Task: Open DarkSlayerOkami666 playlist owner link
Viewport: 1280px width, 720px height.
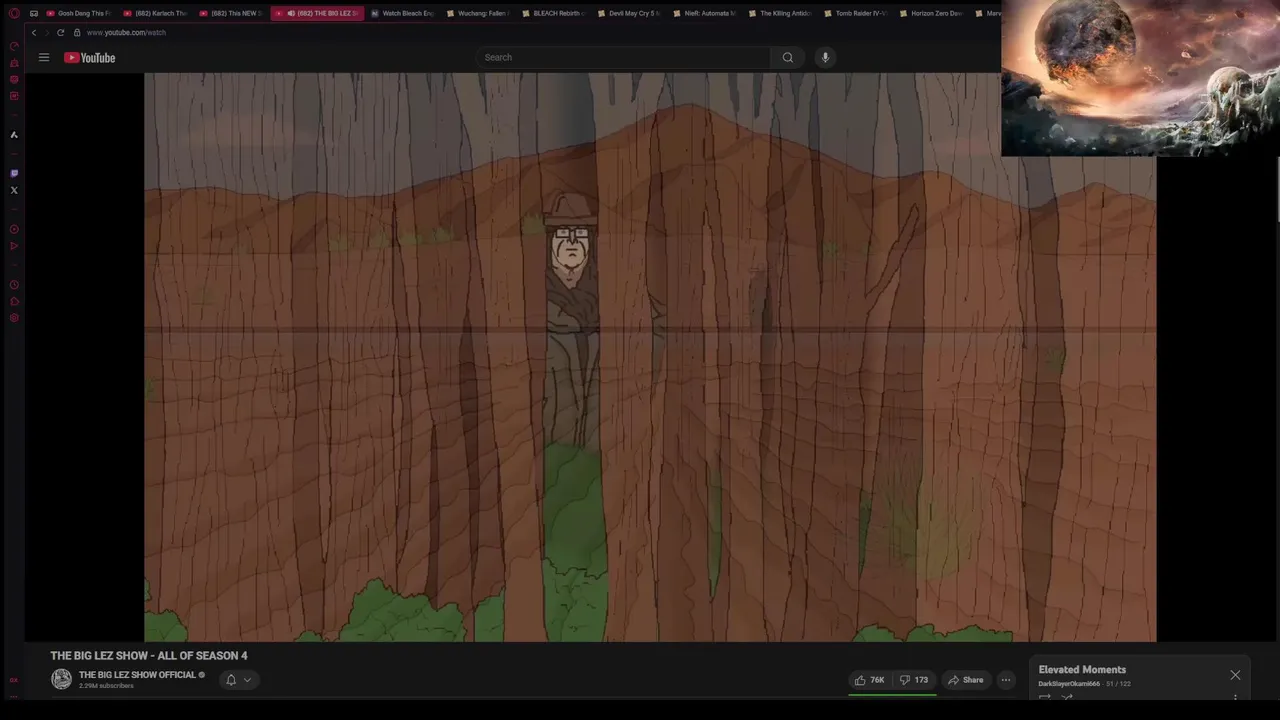Action: 1069,684
